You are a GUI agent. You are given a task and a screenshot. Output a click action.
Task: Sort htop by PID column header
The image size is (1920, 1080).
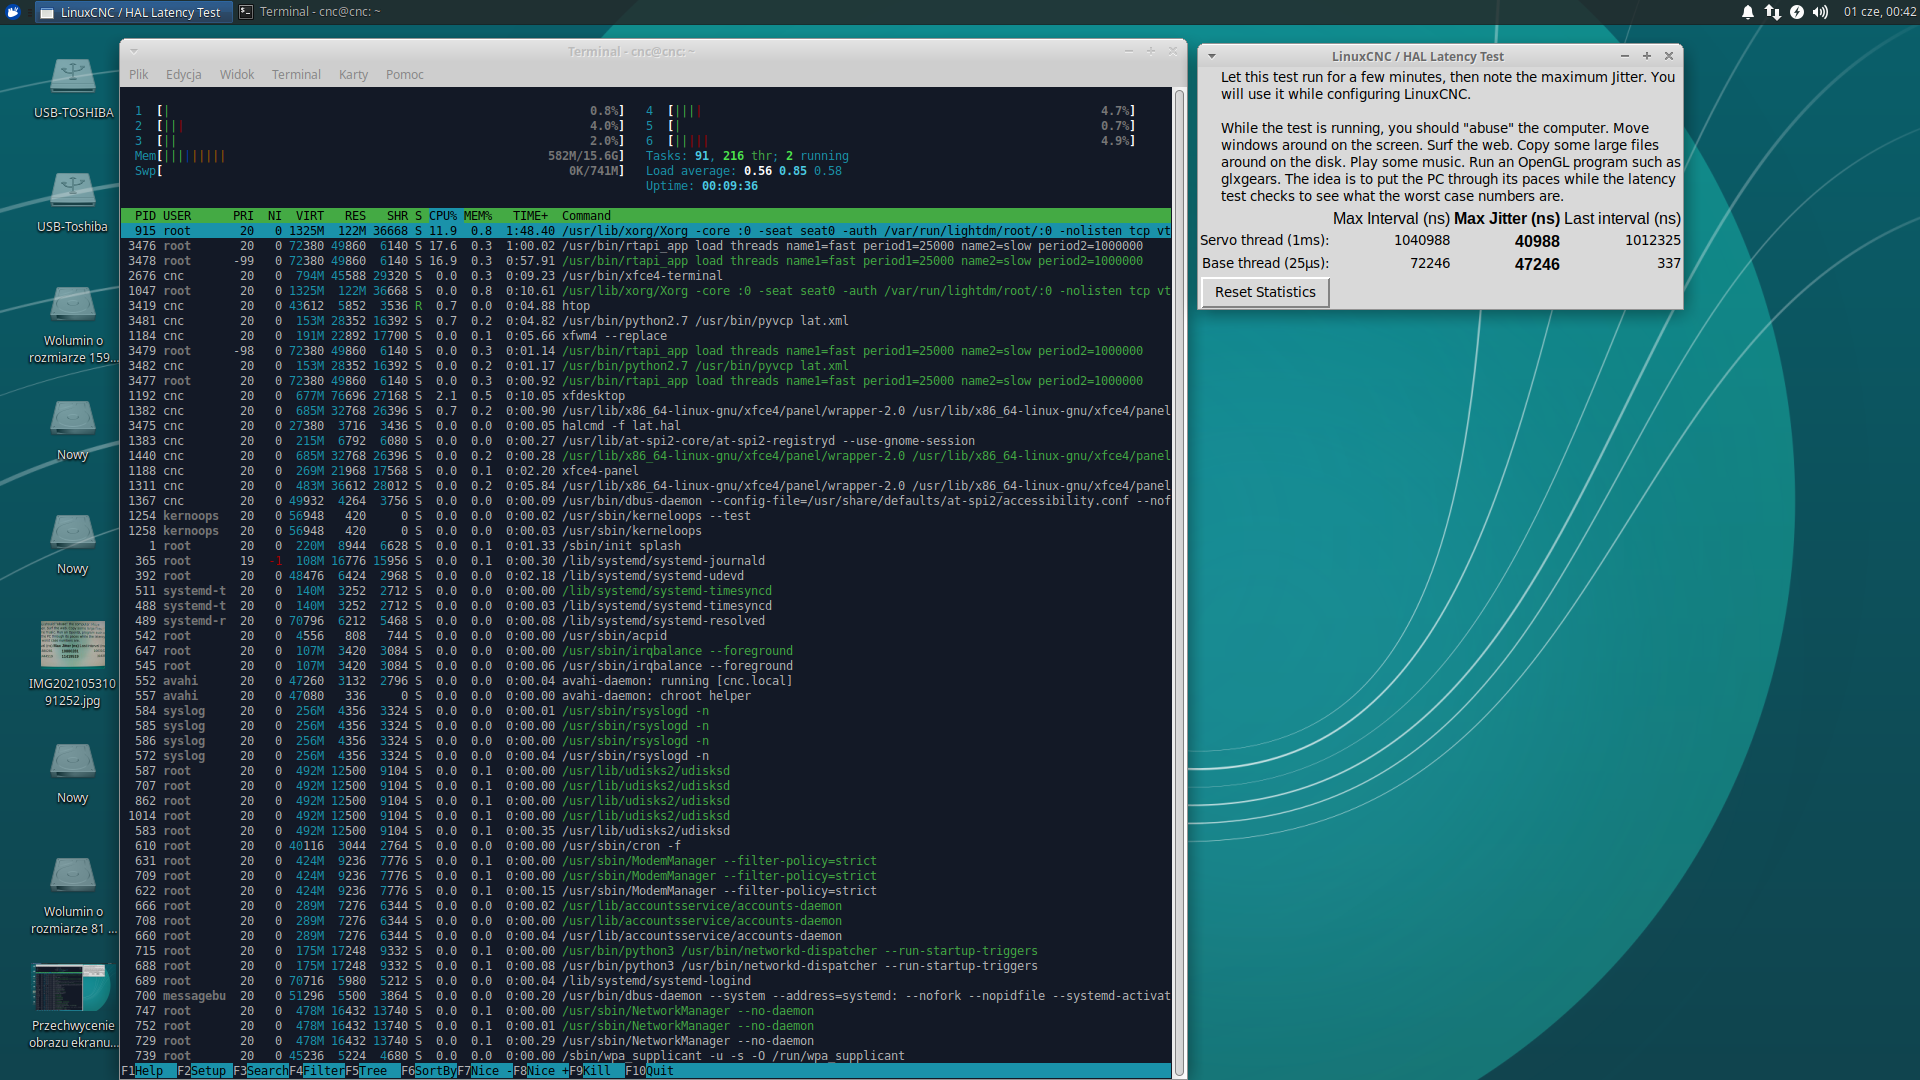145,216
